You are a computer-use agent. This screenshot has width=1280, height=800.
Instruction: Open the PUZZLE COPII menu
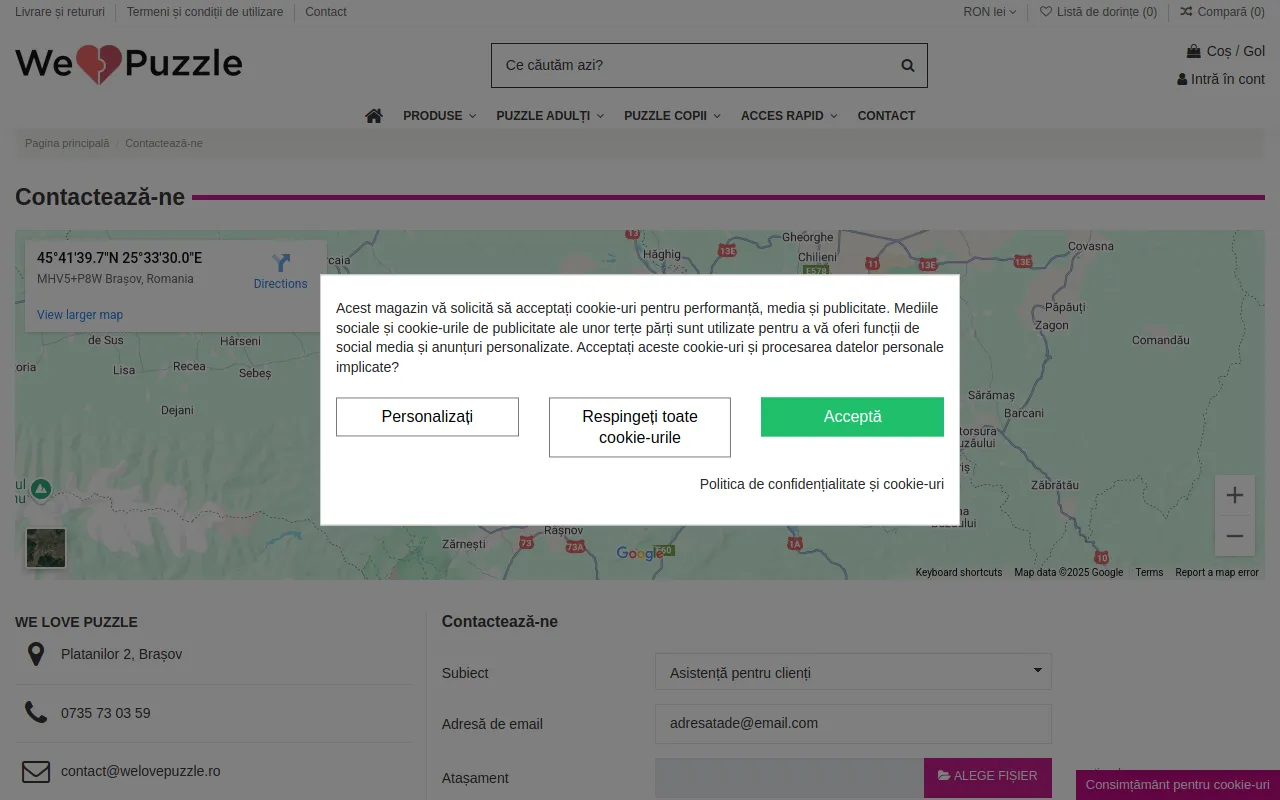[672, 116]
